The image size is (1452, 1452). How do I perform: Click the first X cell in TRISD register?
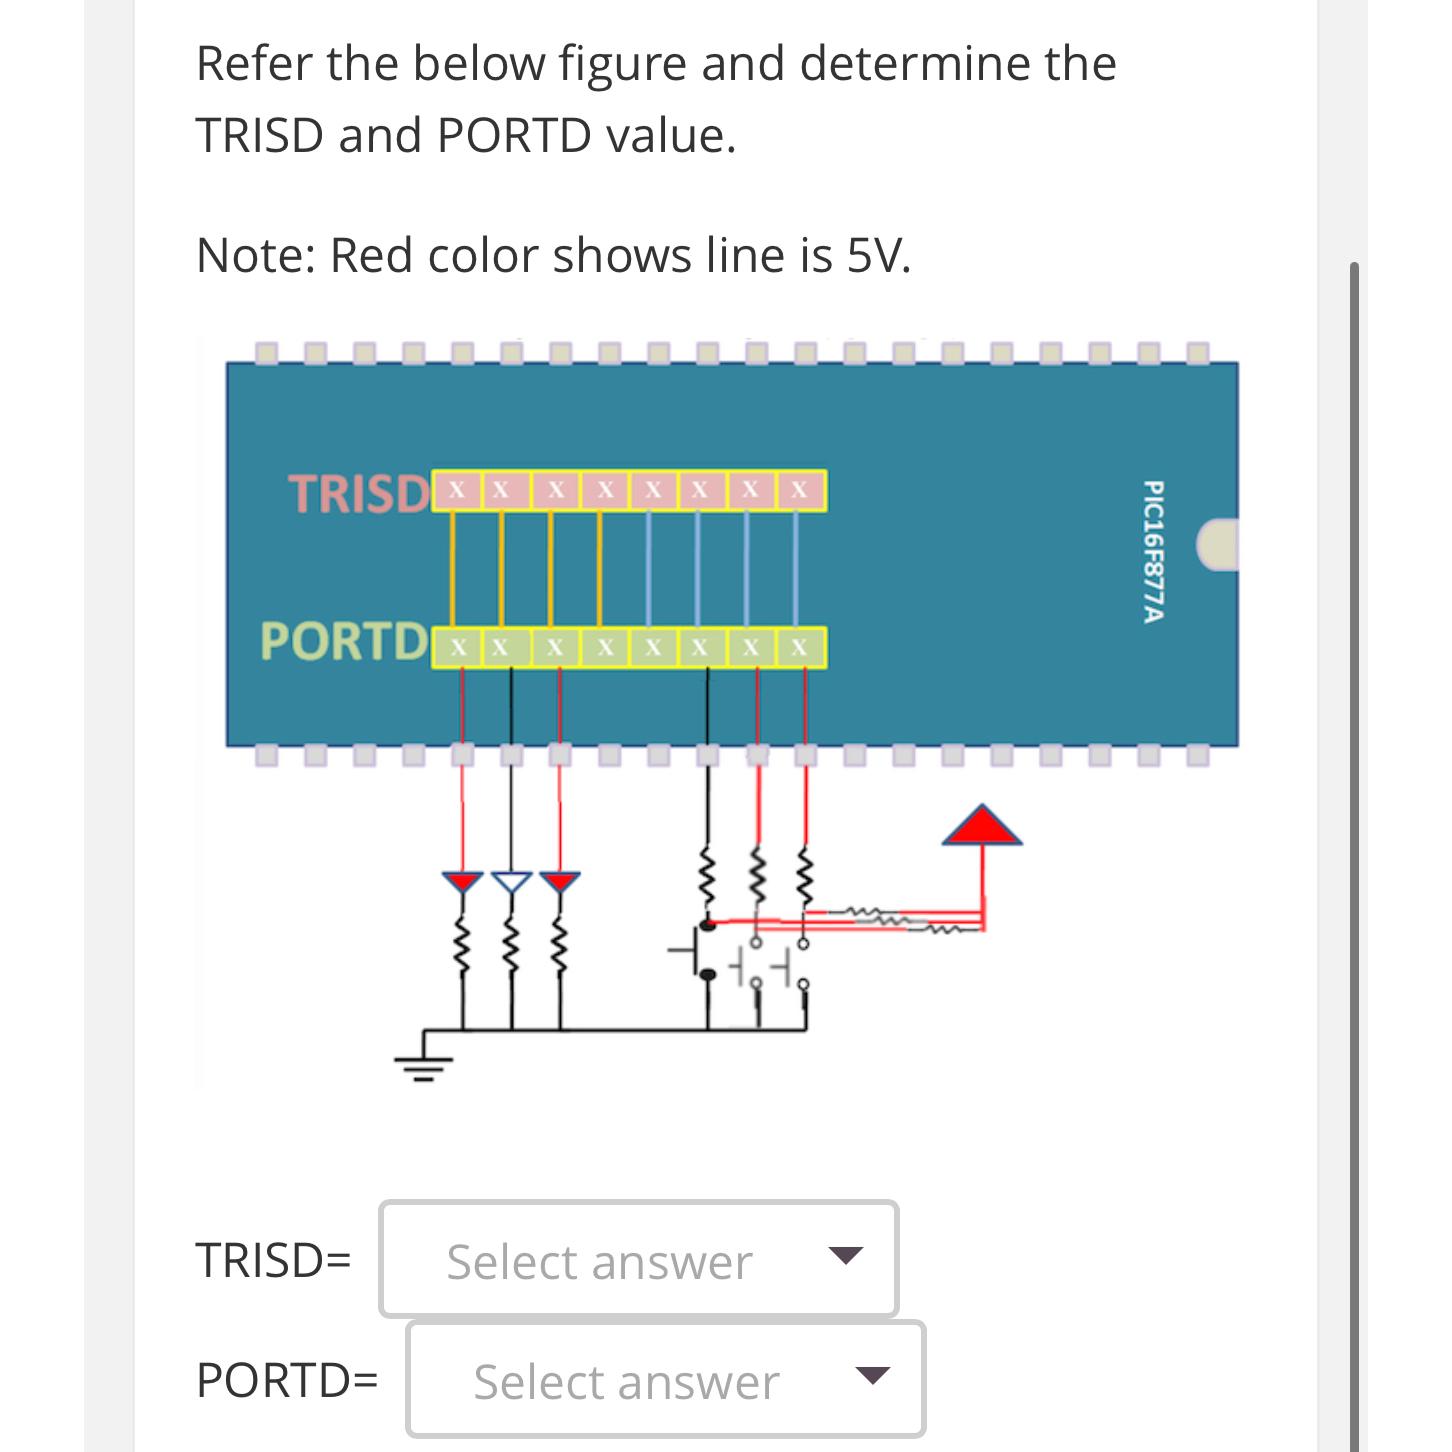[457, 490]
